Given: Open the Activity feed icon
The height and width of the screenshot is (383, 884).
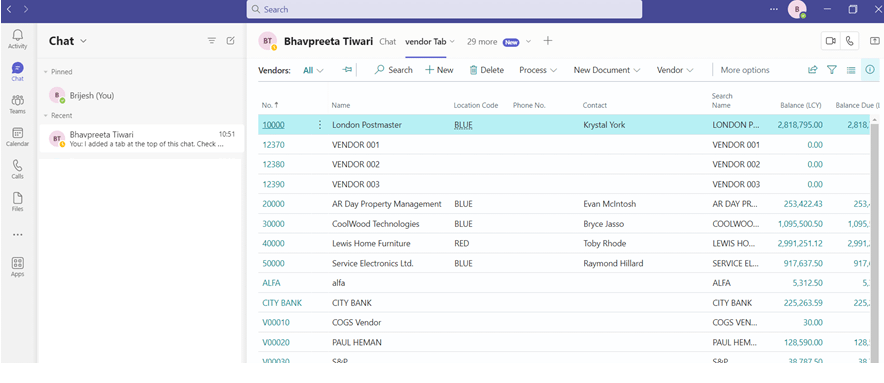Looking at the screenshot, I should 17,38.
